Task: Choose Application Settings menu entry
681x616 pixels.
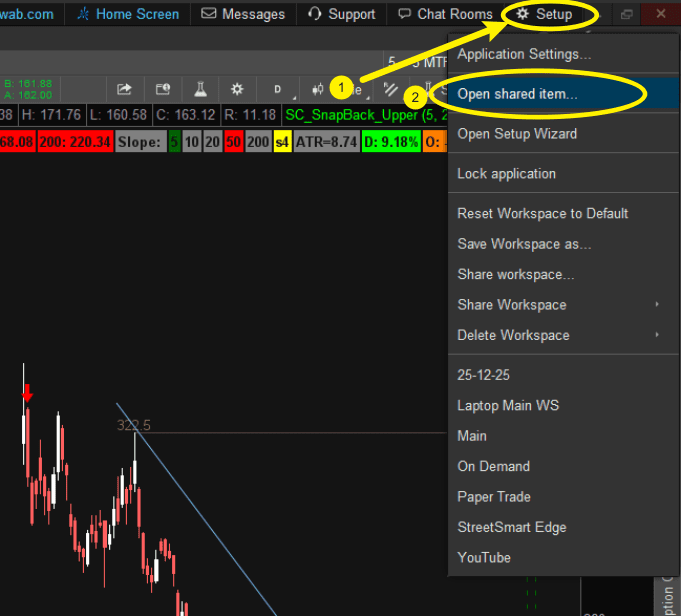Action: (x=524, y=54)
